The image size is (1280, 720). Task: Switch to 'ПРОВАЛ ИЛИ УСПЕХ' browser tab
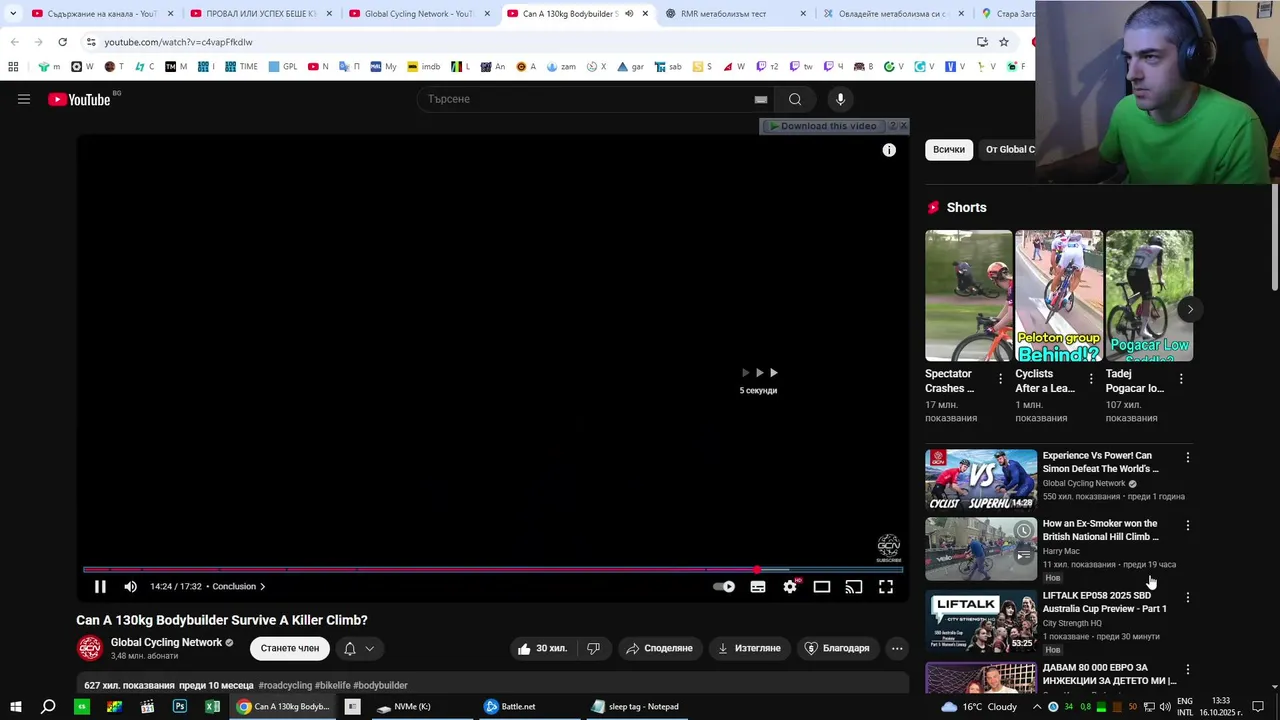click(252, 14)
